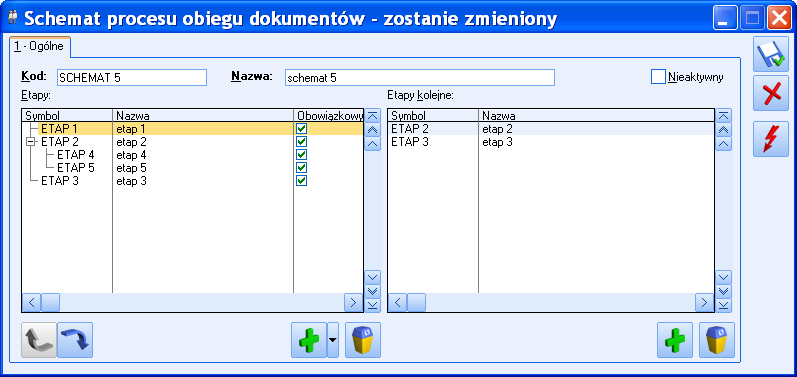797x377 pixels.
Task: Click the right arrow of the Etapy kolejne horizontal scrollbar
Action: pos(704,303)
